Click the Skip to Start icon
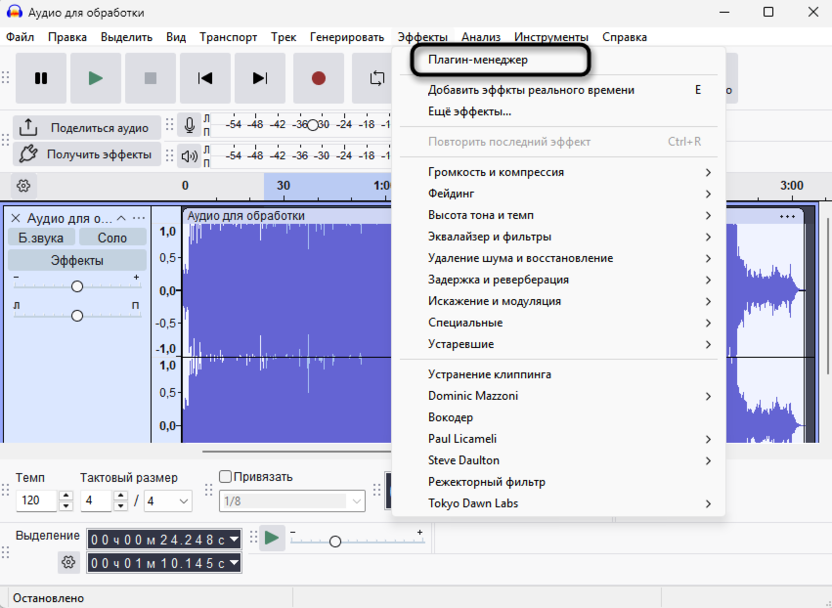 [206, 78]
